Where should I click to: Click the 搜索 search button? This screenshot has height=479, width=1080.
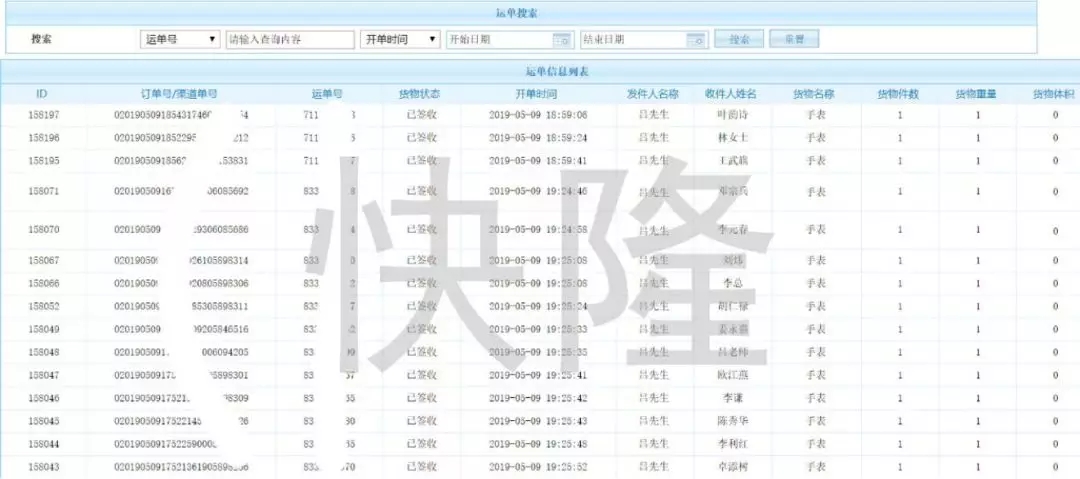739,39
